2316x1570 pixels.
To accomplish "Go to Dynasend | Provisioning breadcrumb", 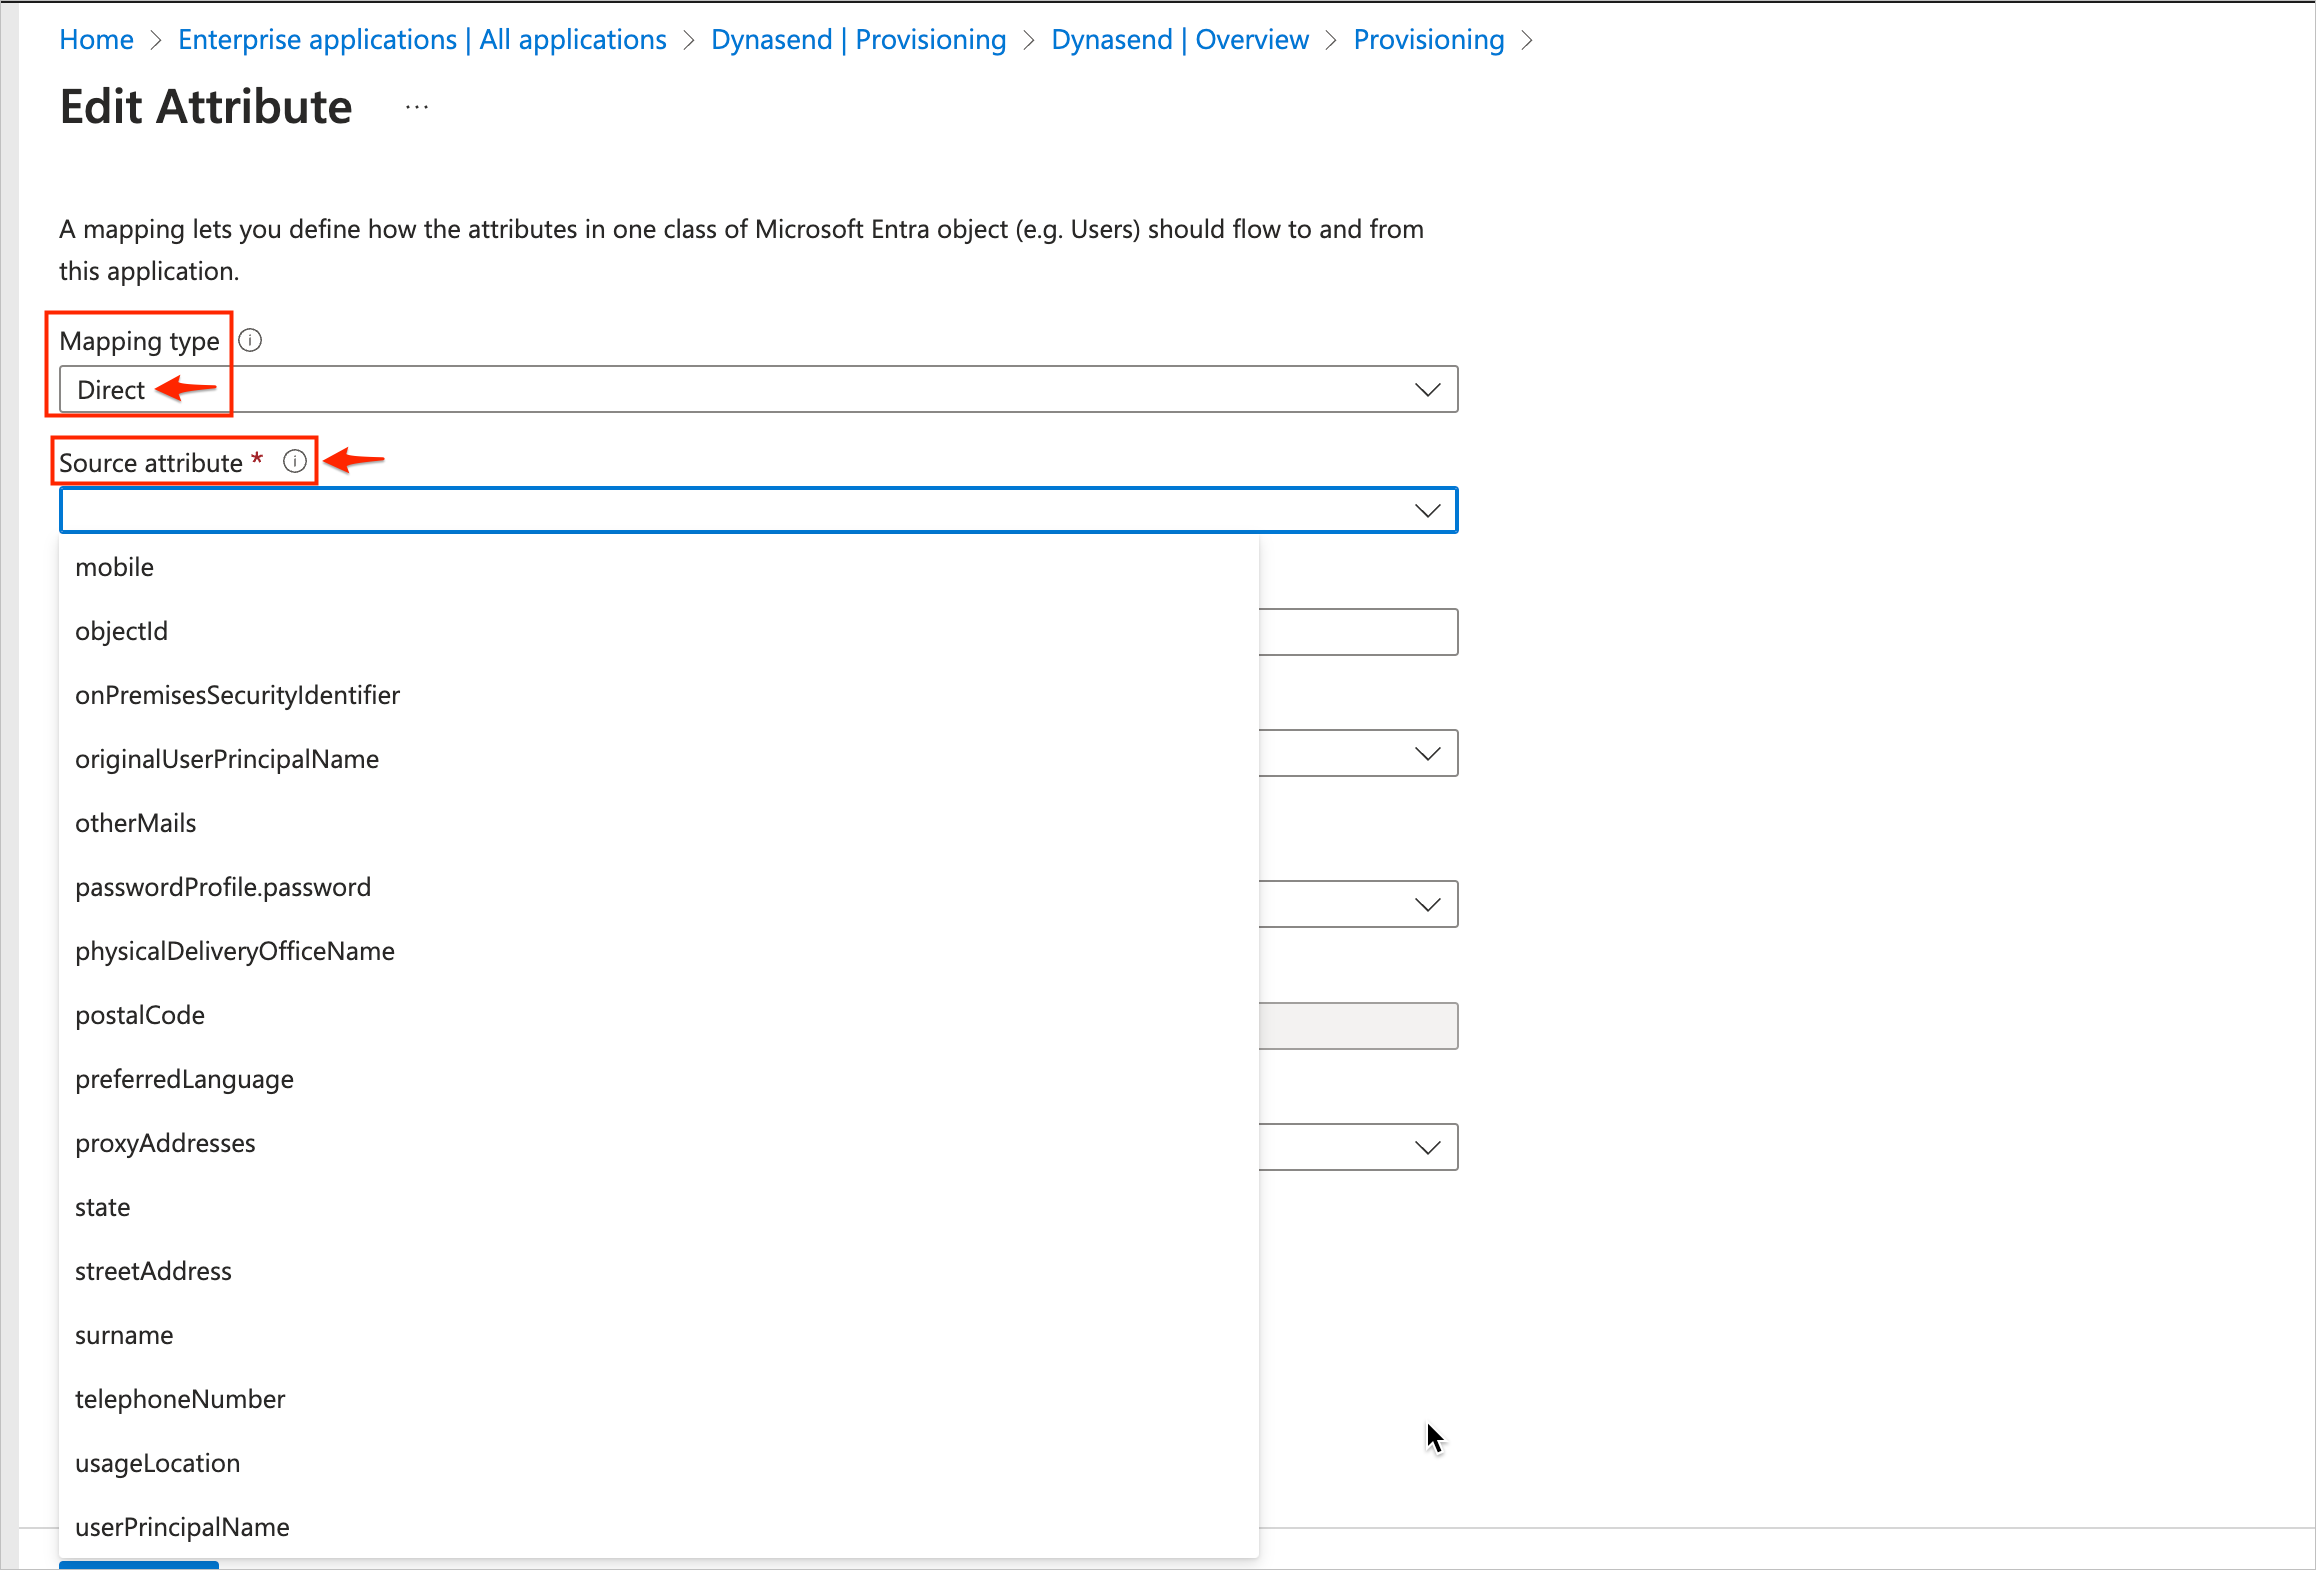I will [858, 39].
